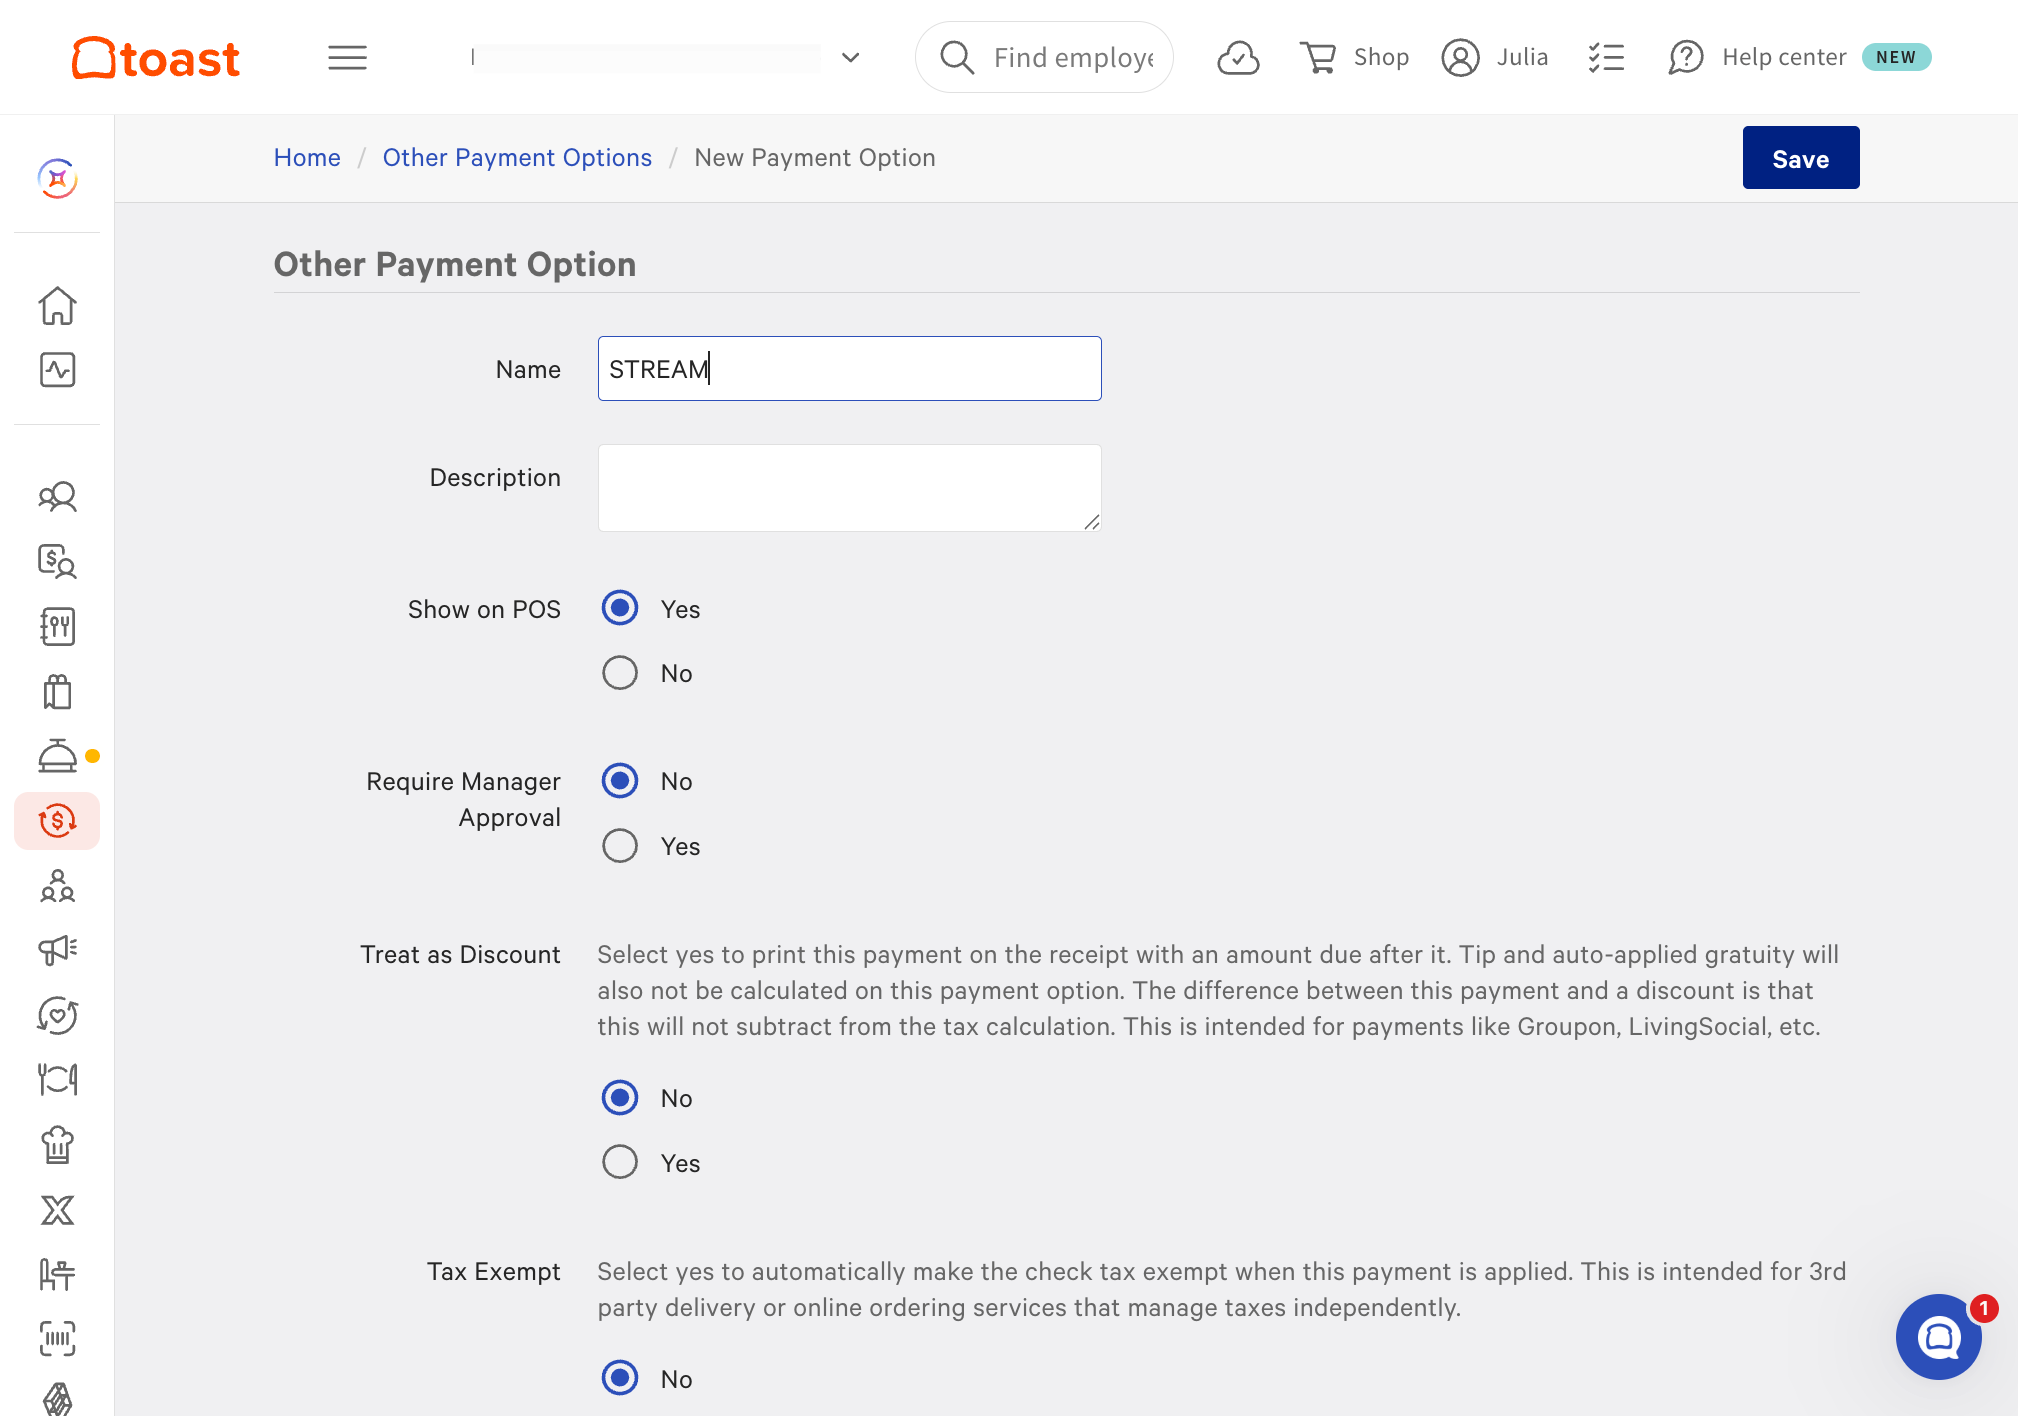Select No for Require Manager Approval
2018x1416 pixels.
[x=620, y=781]
